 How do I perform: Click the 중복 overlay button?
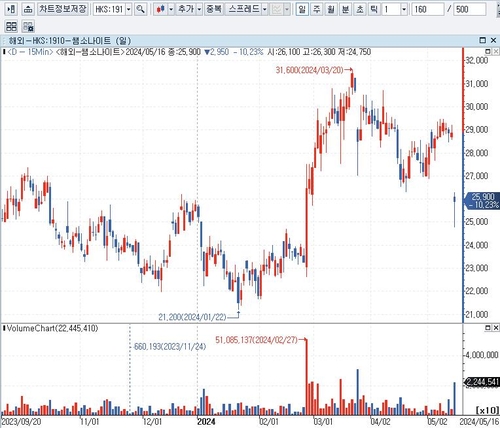point(214,9)
